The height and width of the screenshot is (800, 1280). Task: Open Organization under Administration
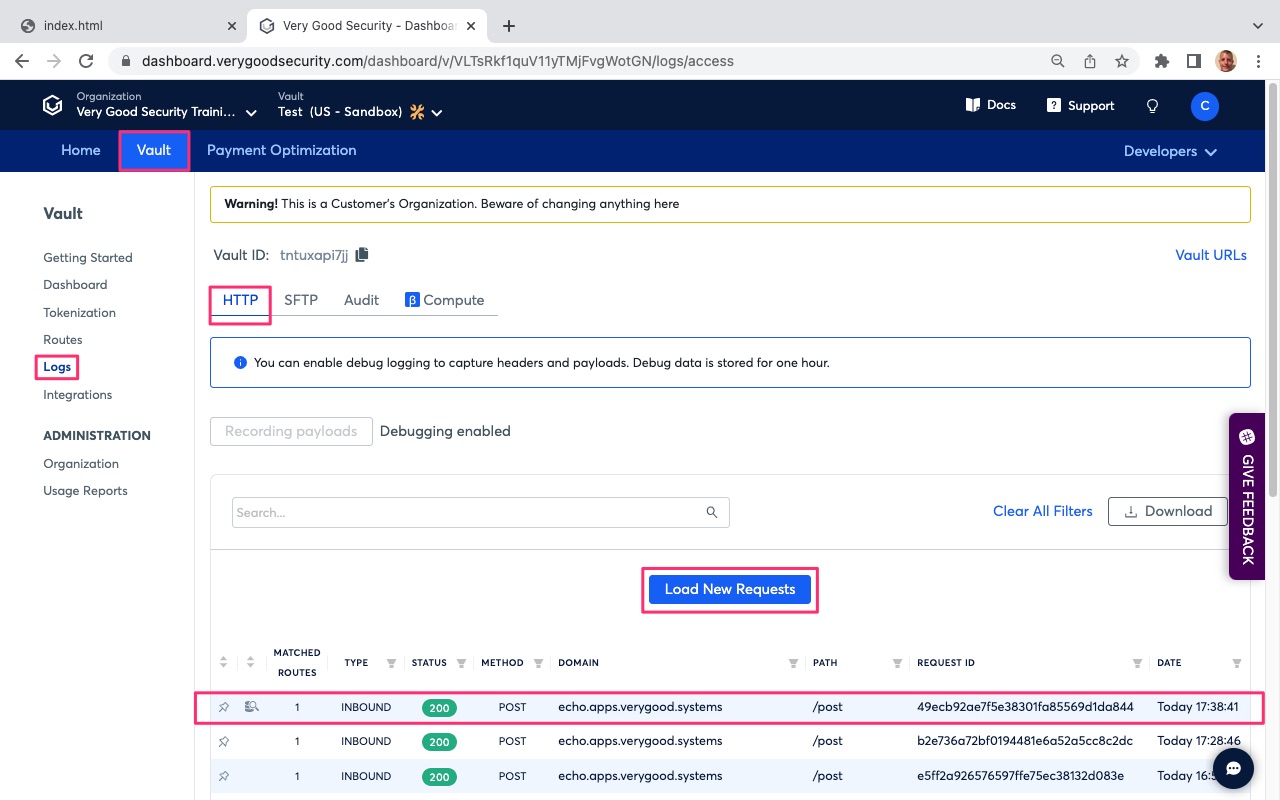click(81, 463)
